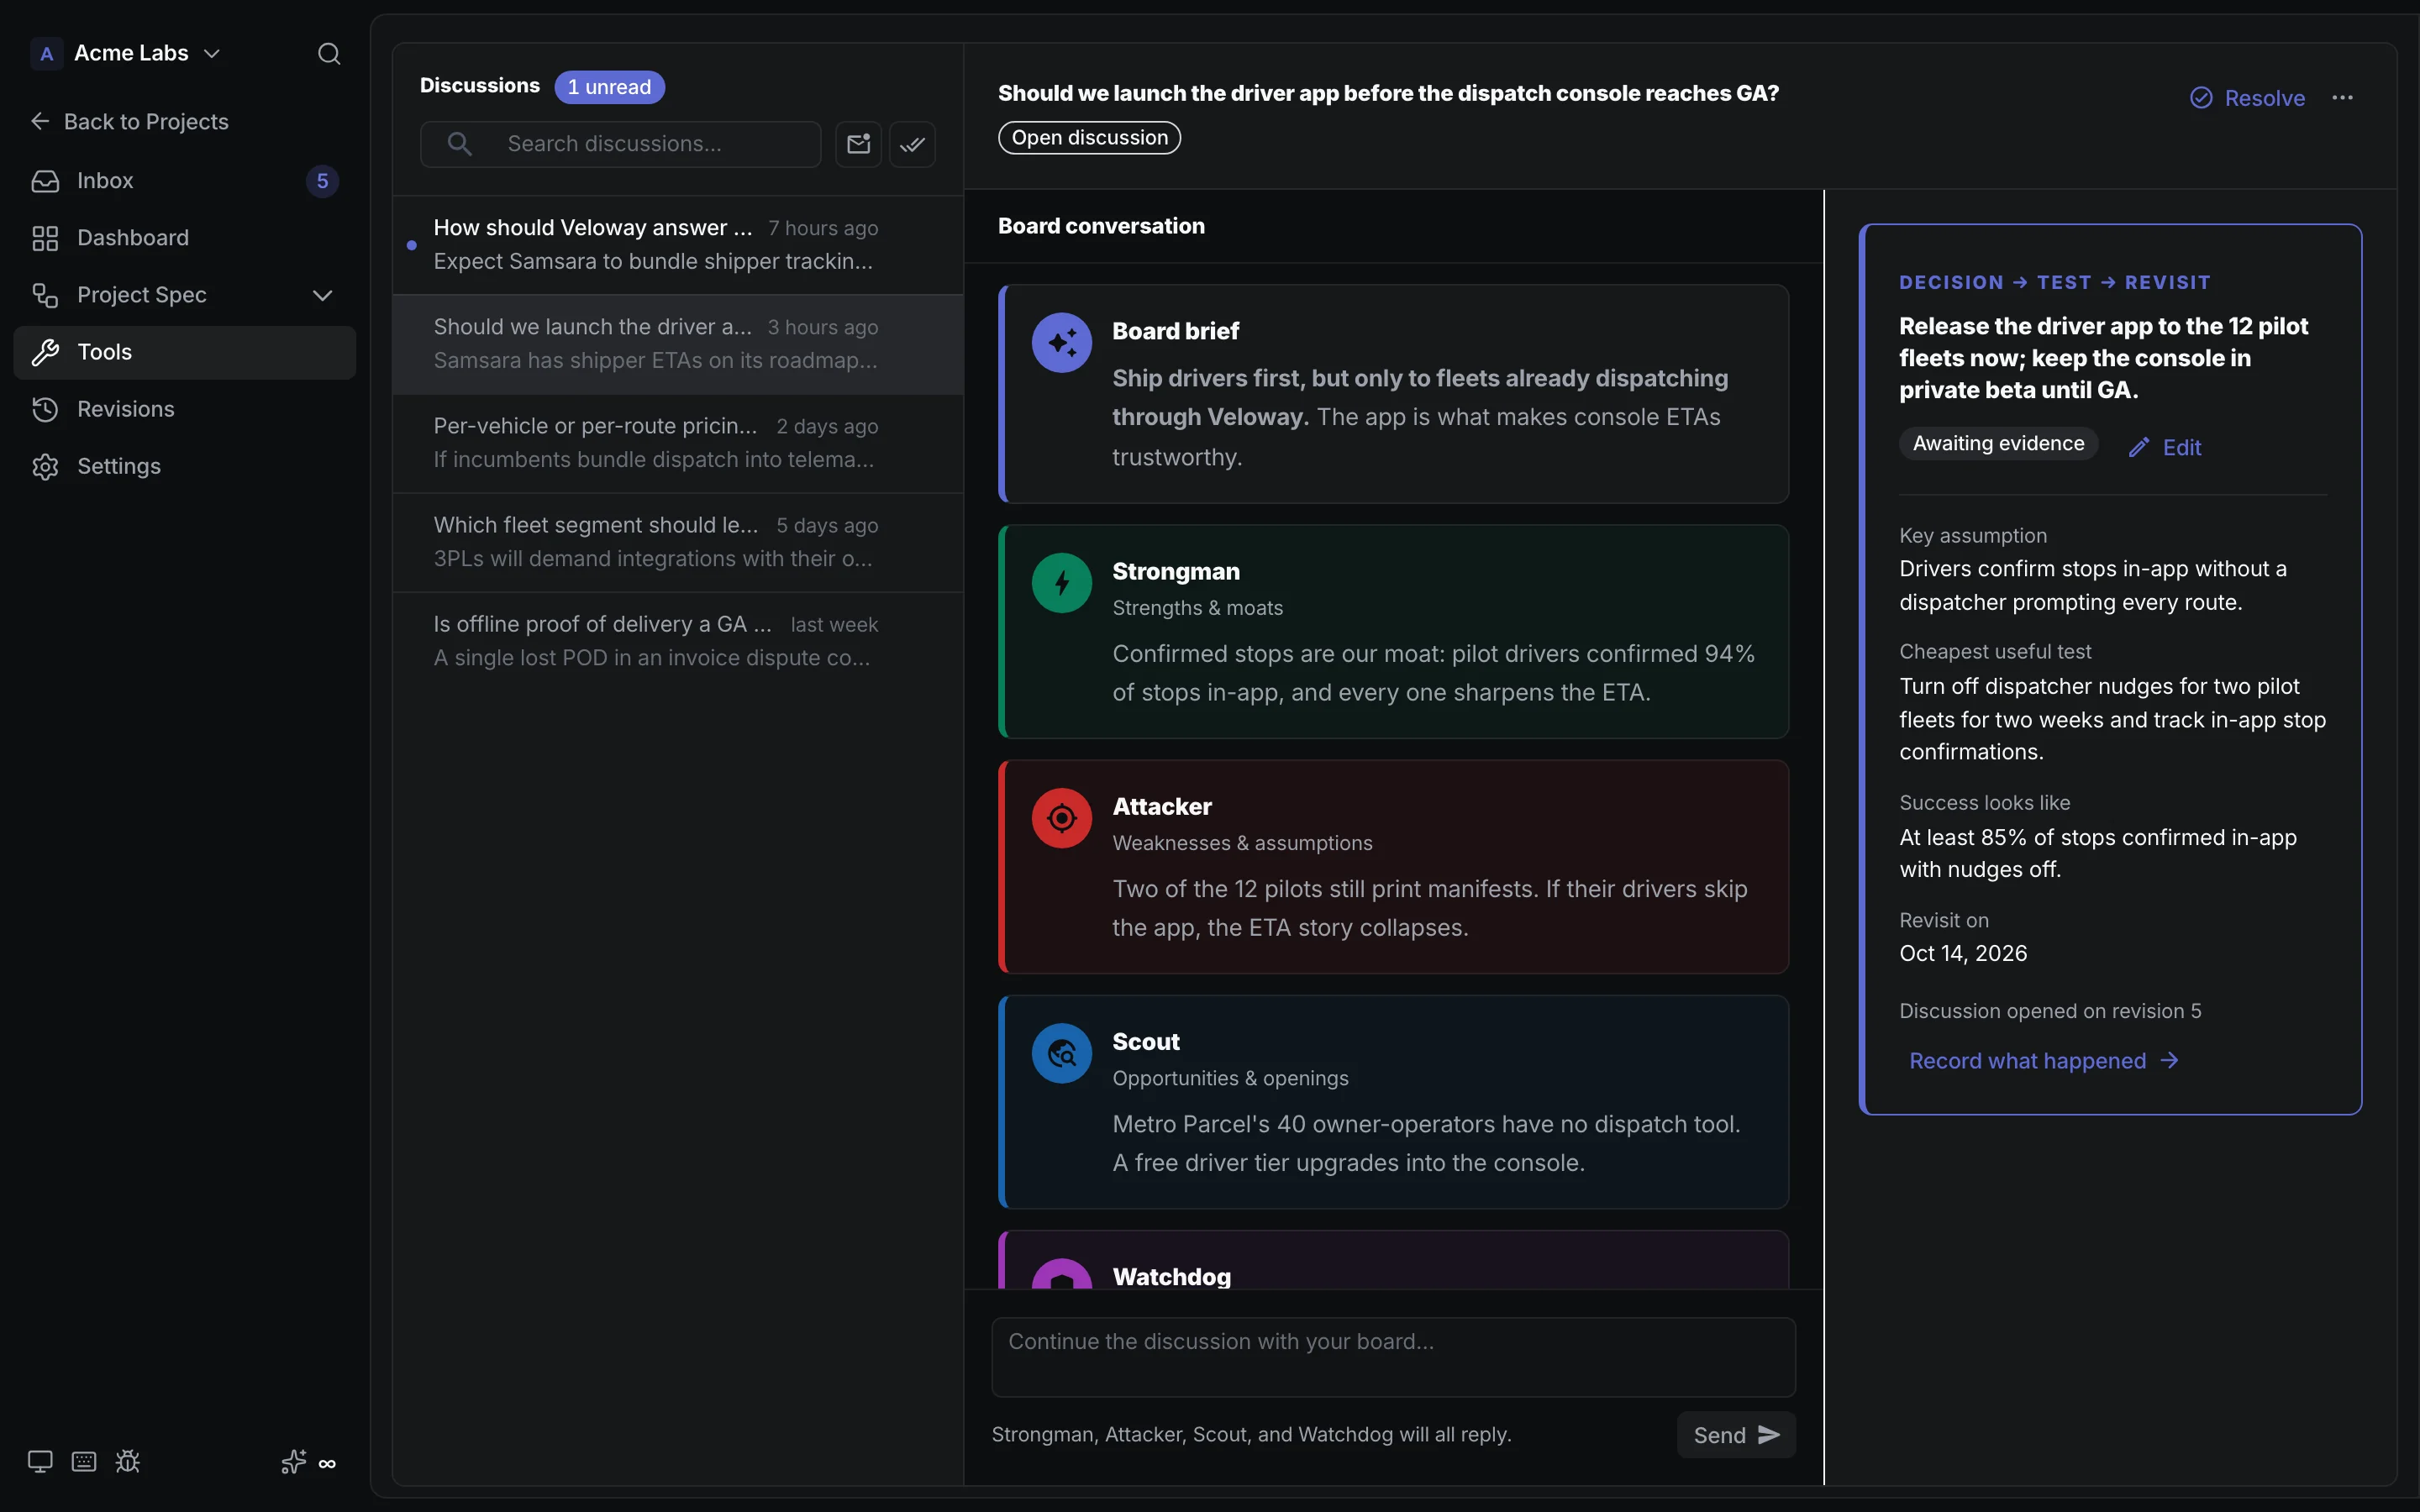Viewport: 2420px width, 1512px height.
Task: Select Project Spec in the sidebar
Action: (x=185, y=295)
